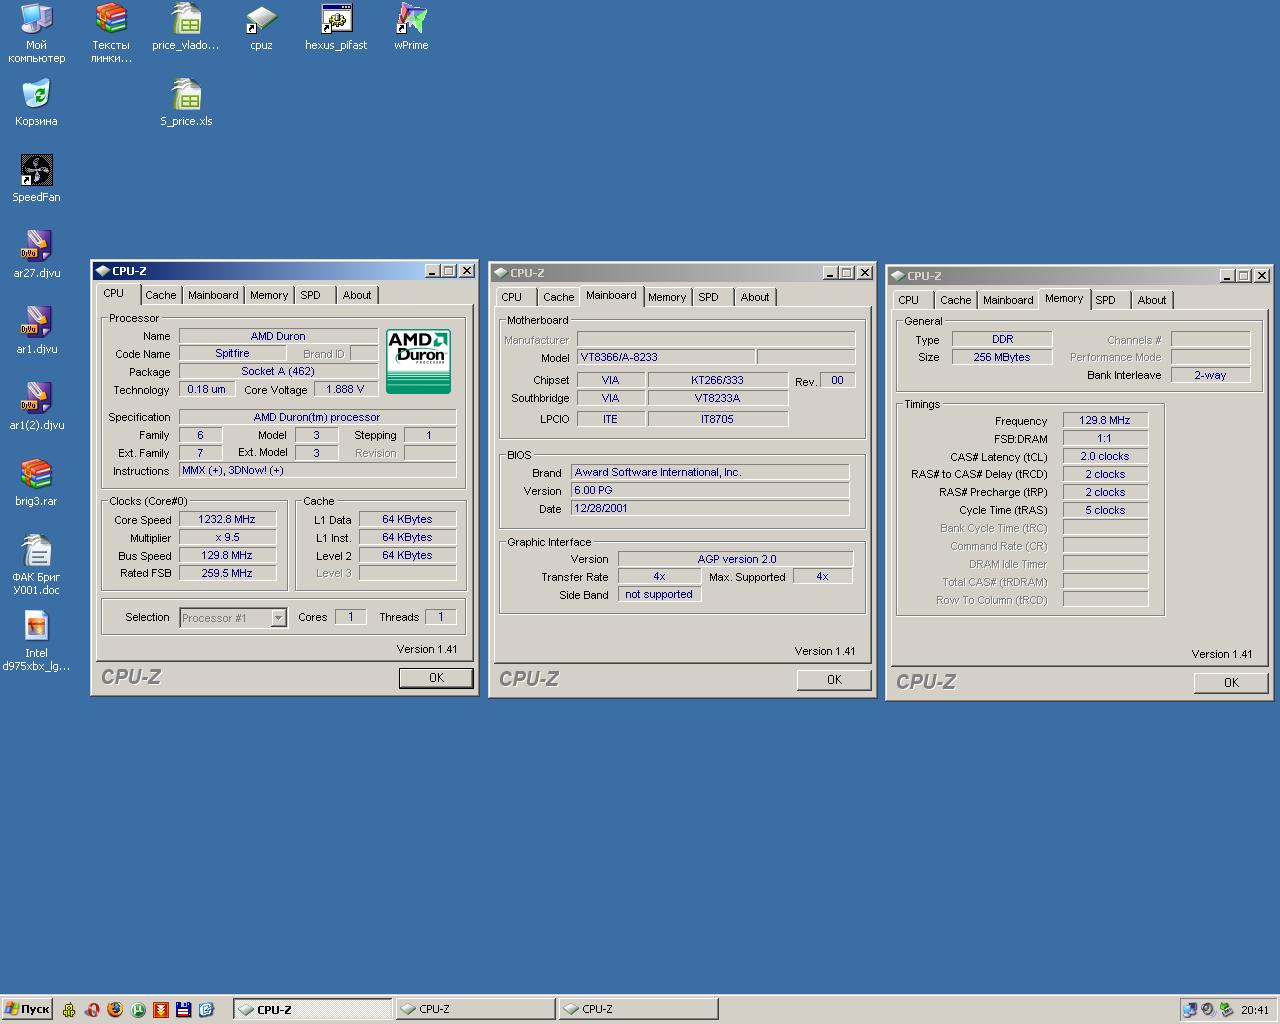This screenshot has width=1280, height=1024.
Task: Open About tab in the middle CPU-Z window
Action: point(755,297)
